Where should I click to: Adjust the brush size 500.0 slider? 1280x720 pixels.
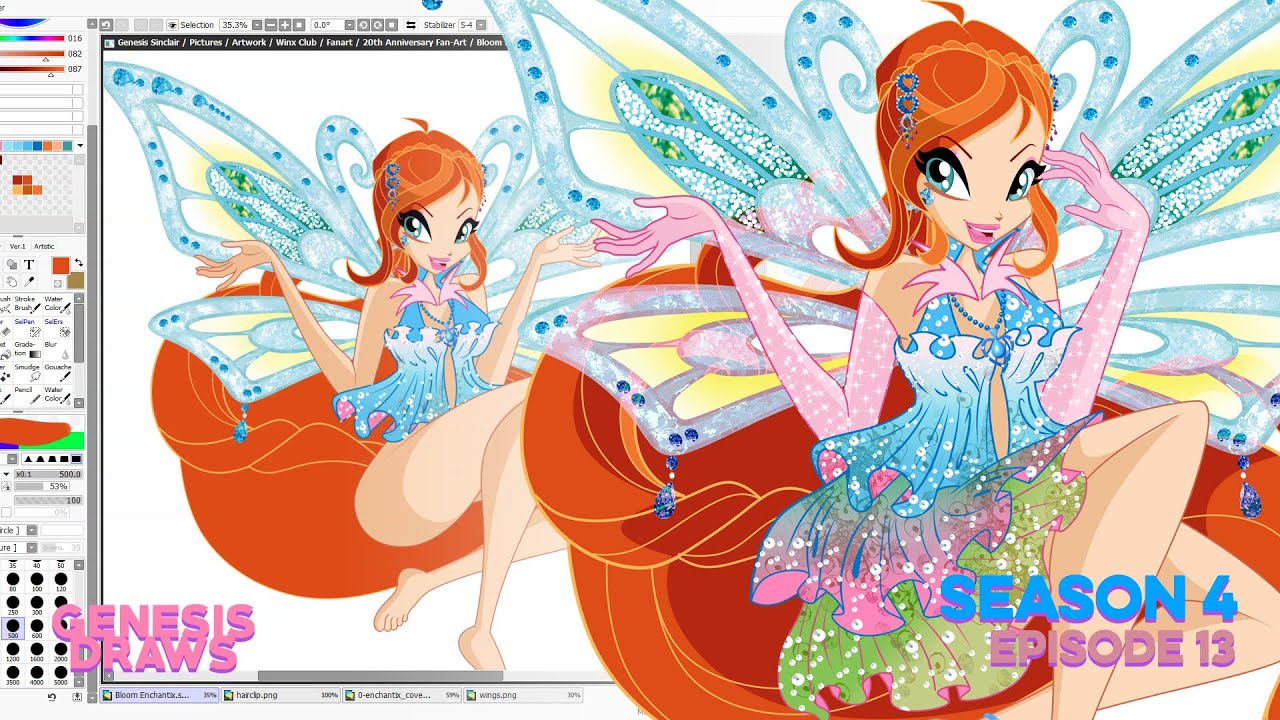[50, 474]
